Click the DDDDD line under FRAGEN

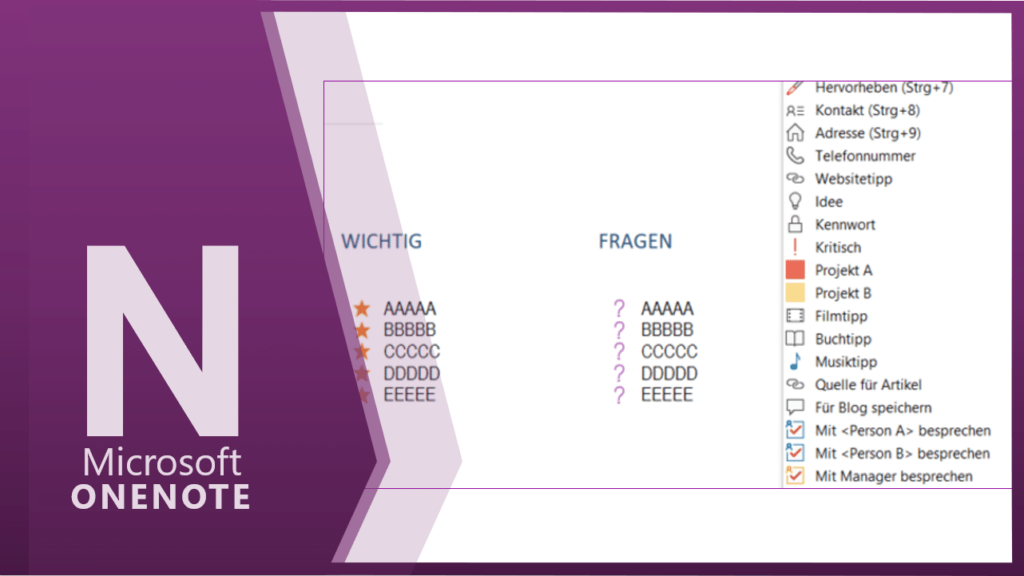669,373
